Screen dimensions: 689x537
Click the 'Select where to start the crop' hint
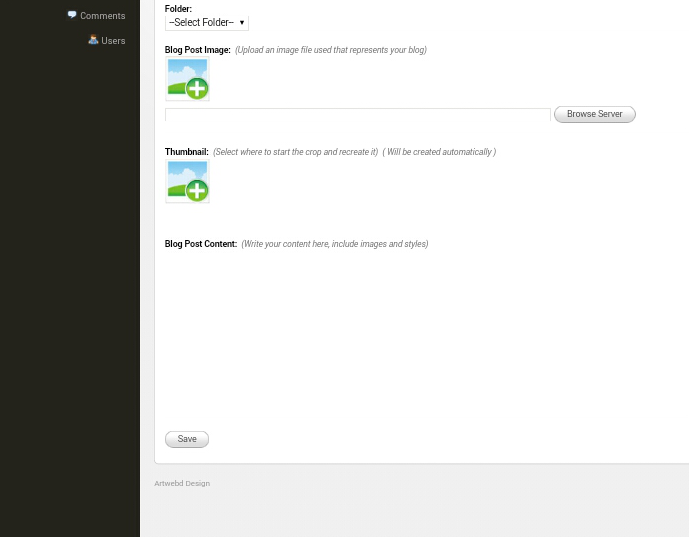pos(295,152)
